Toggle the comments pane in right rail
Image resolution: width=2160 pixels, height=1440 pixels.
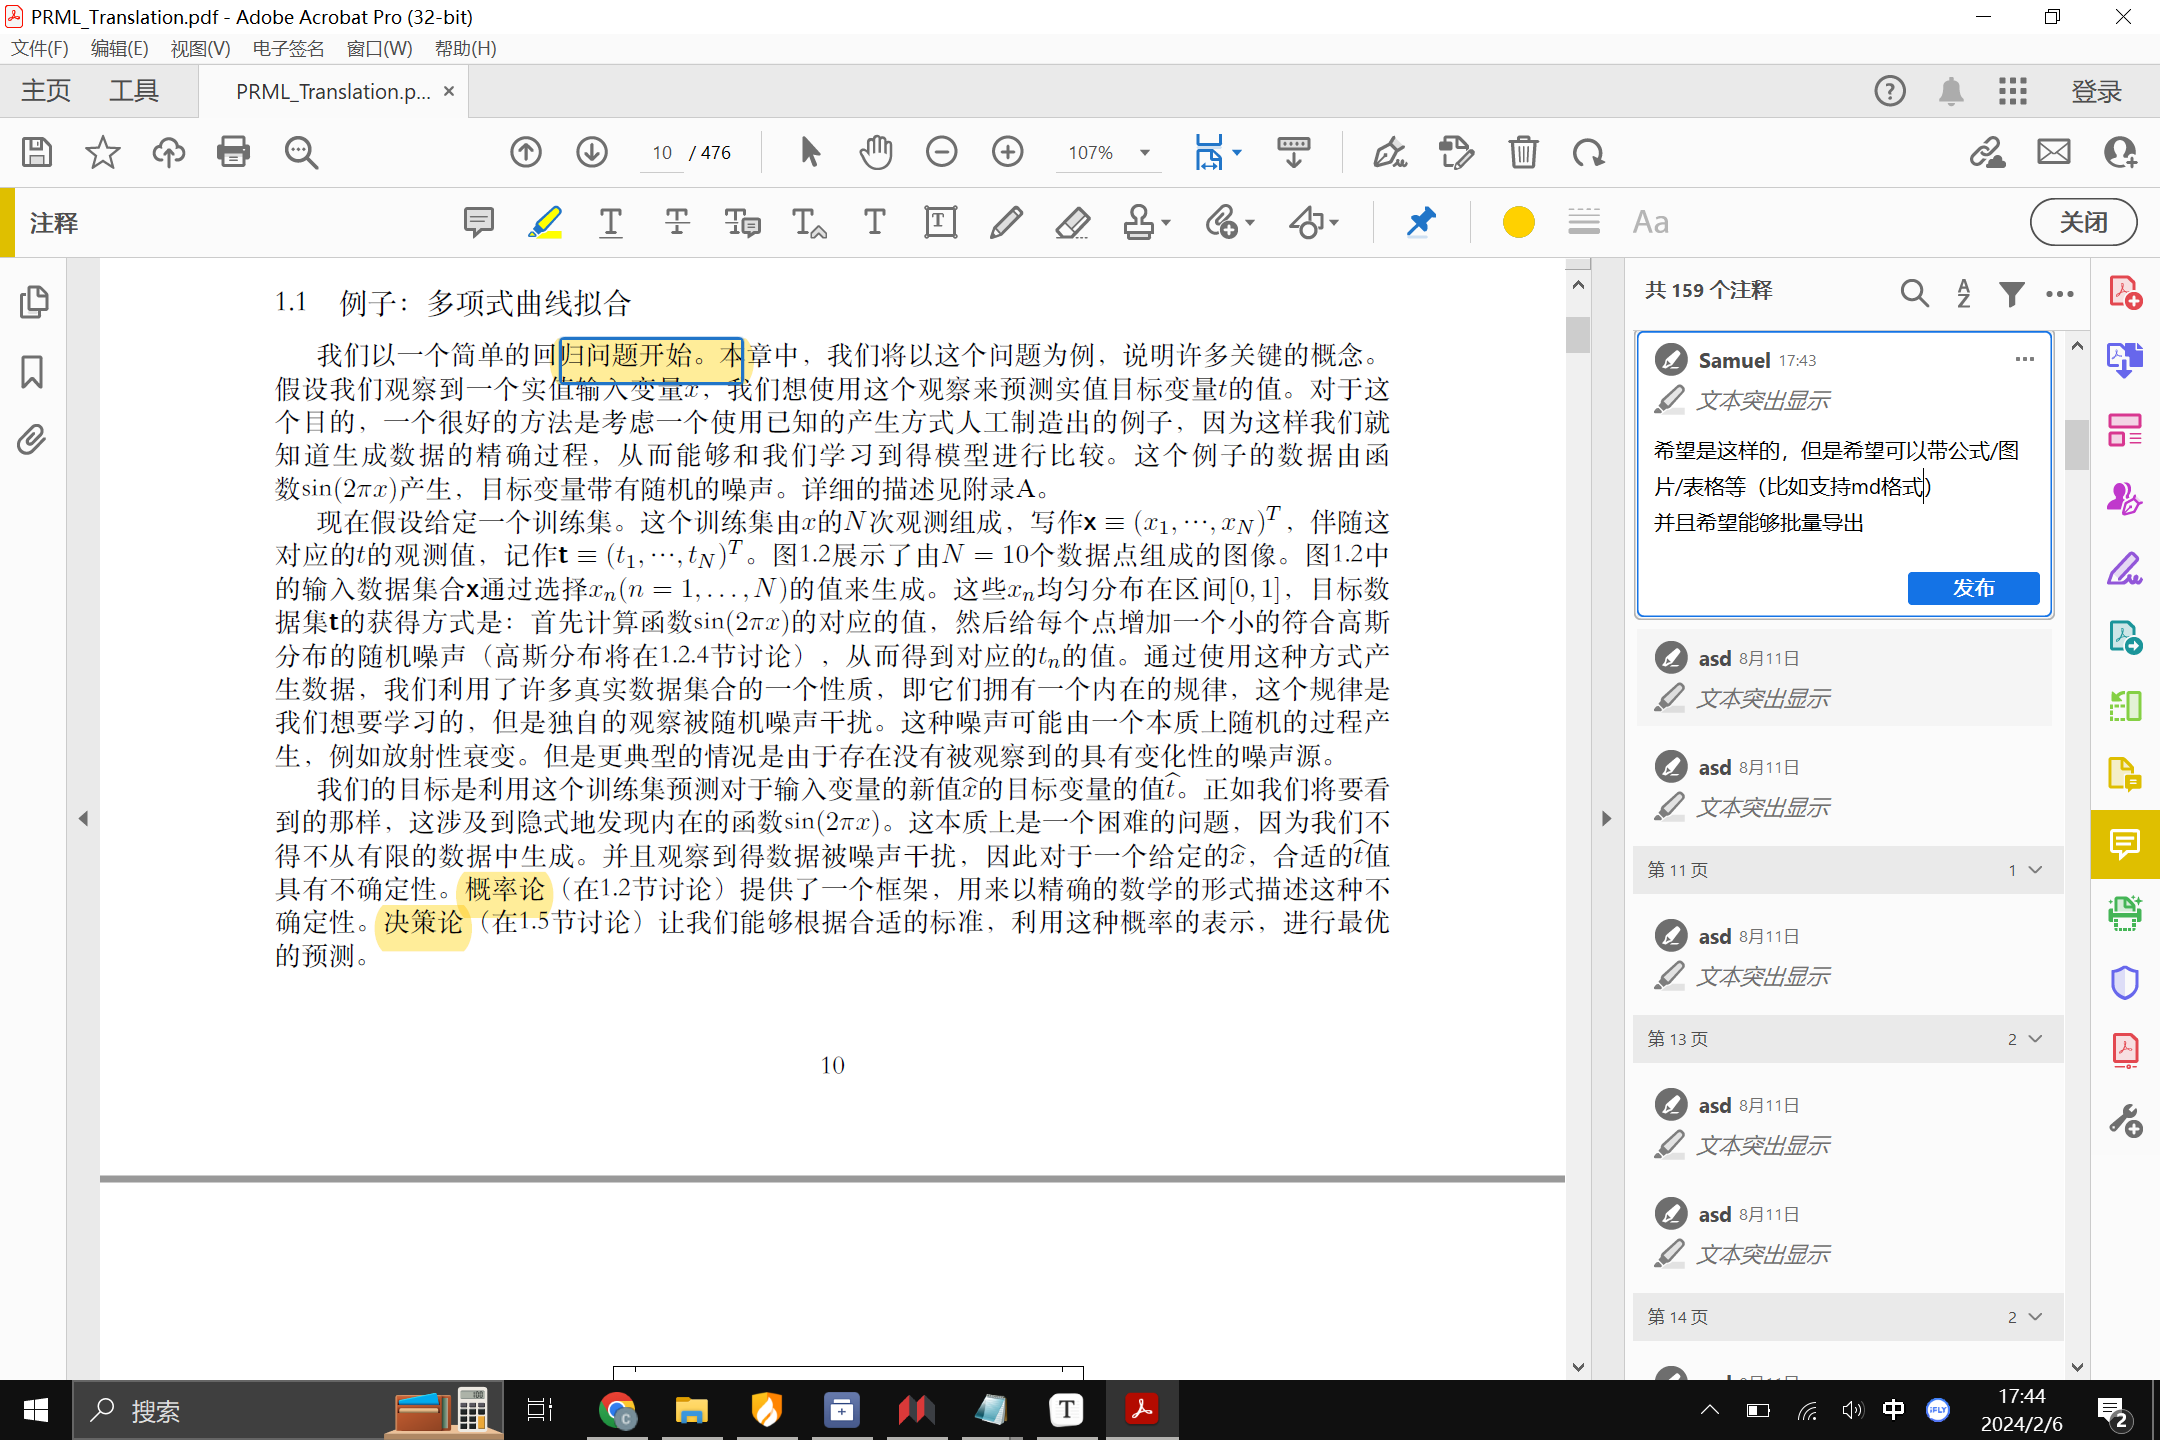coord(2124,843)
